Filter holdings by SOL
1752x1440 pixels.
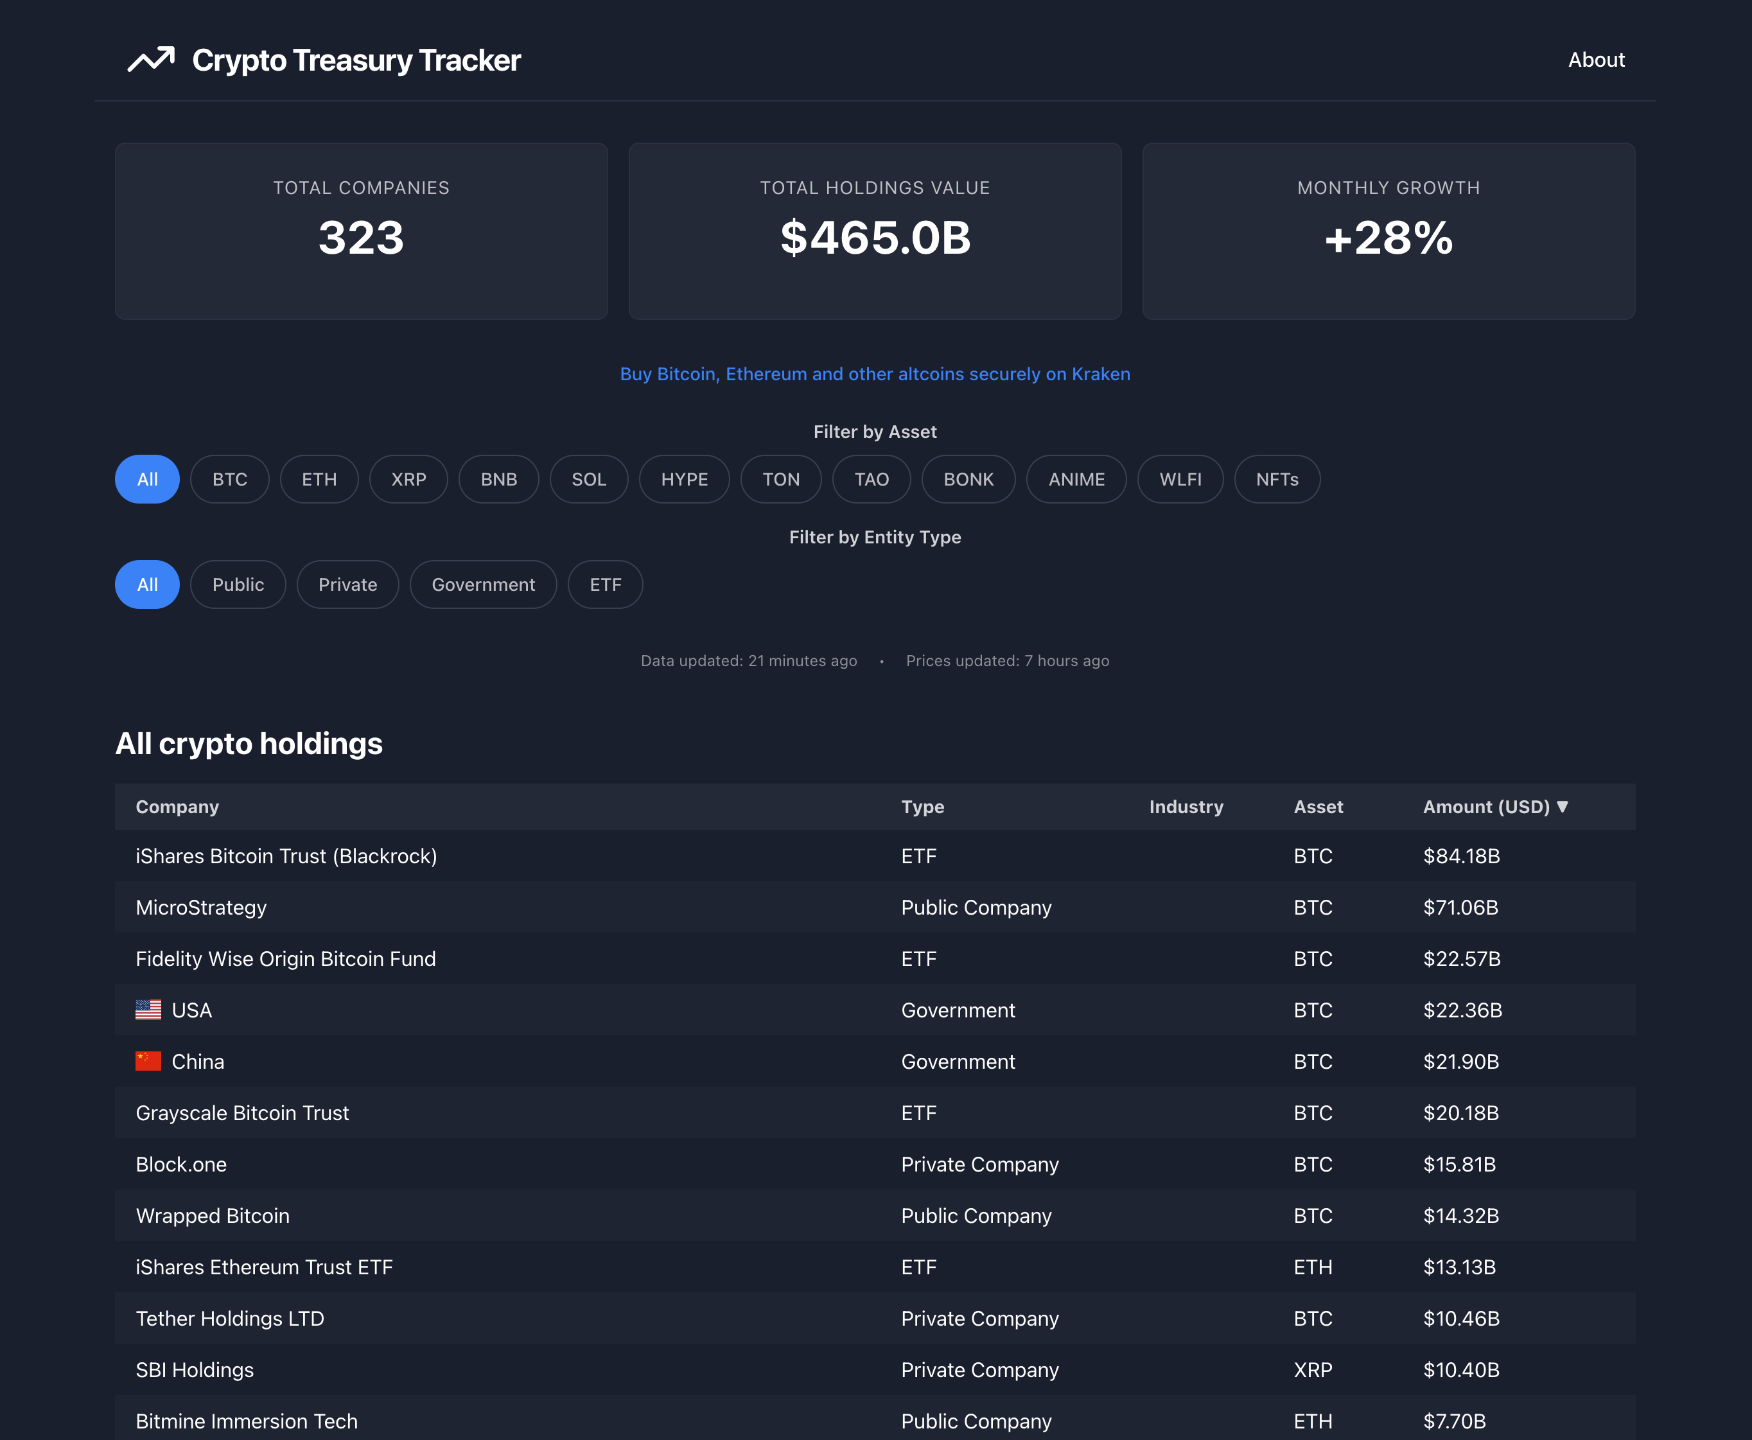point(589,479)
